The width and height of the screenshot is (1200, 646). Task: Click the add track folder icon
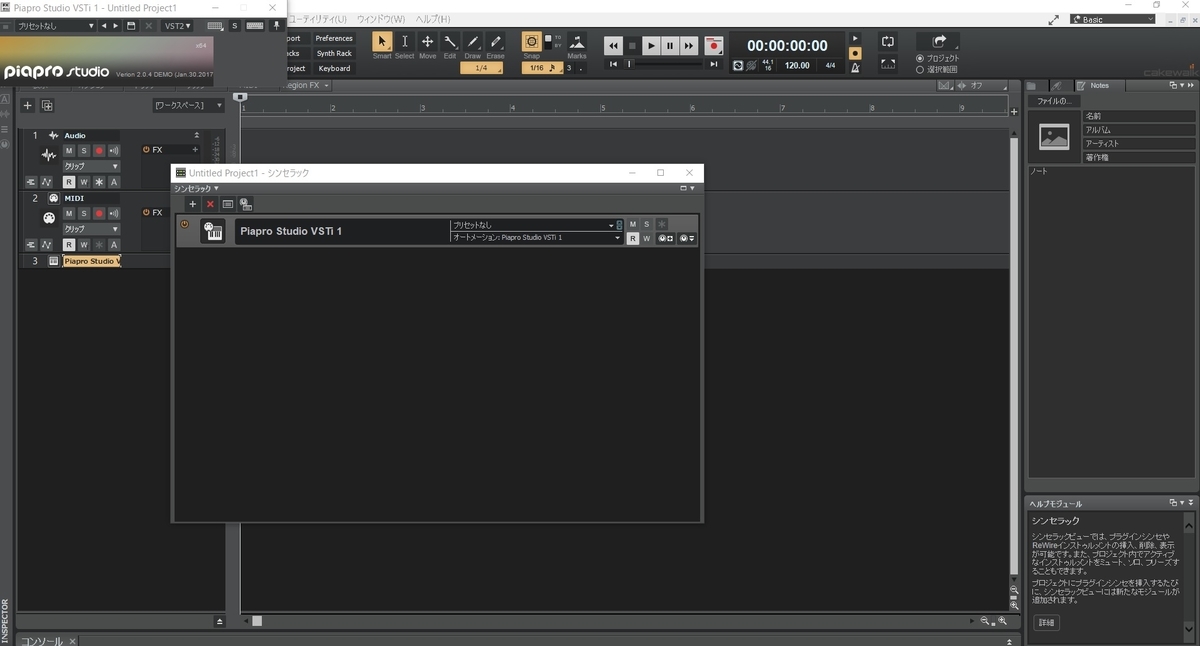point(46,105)
